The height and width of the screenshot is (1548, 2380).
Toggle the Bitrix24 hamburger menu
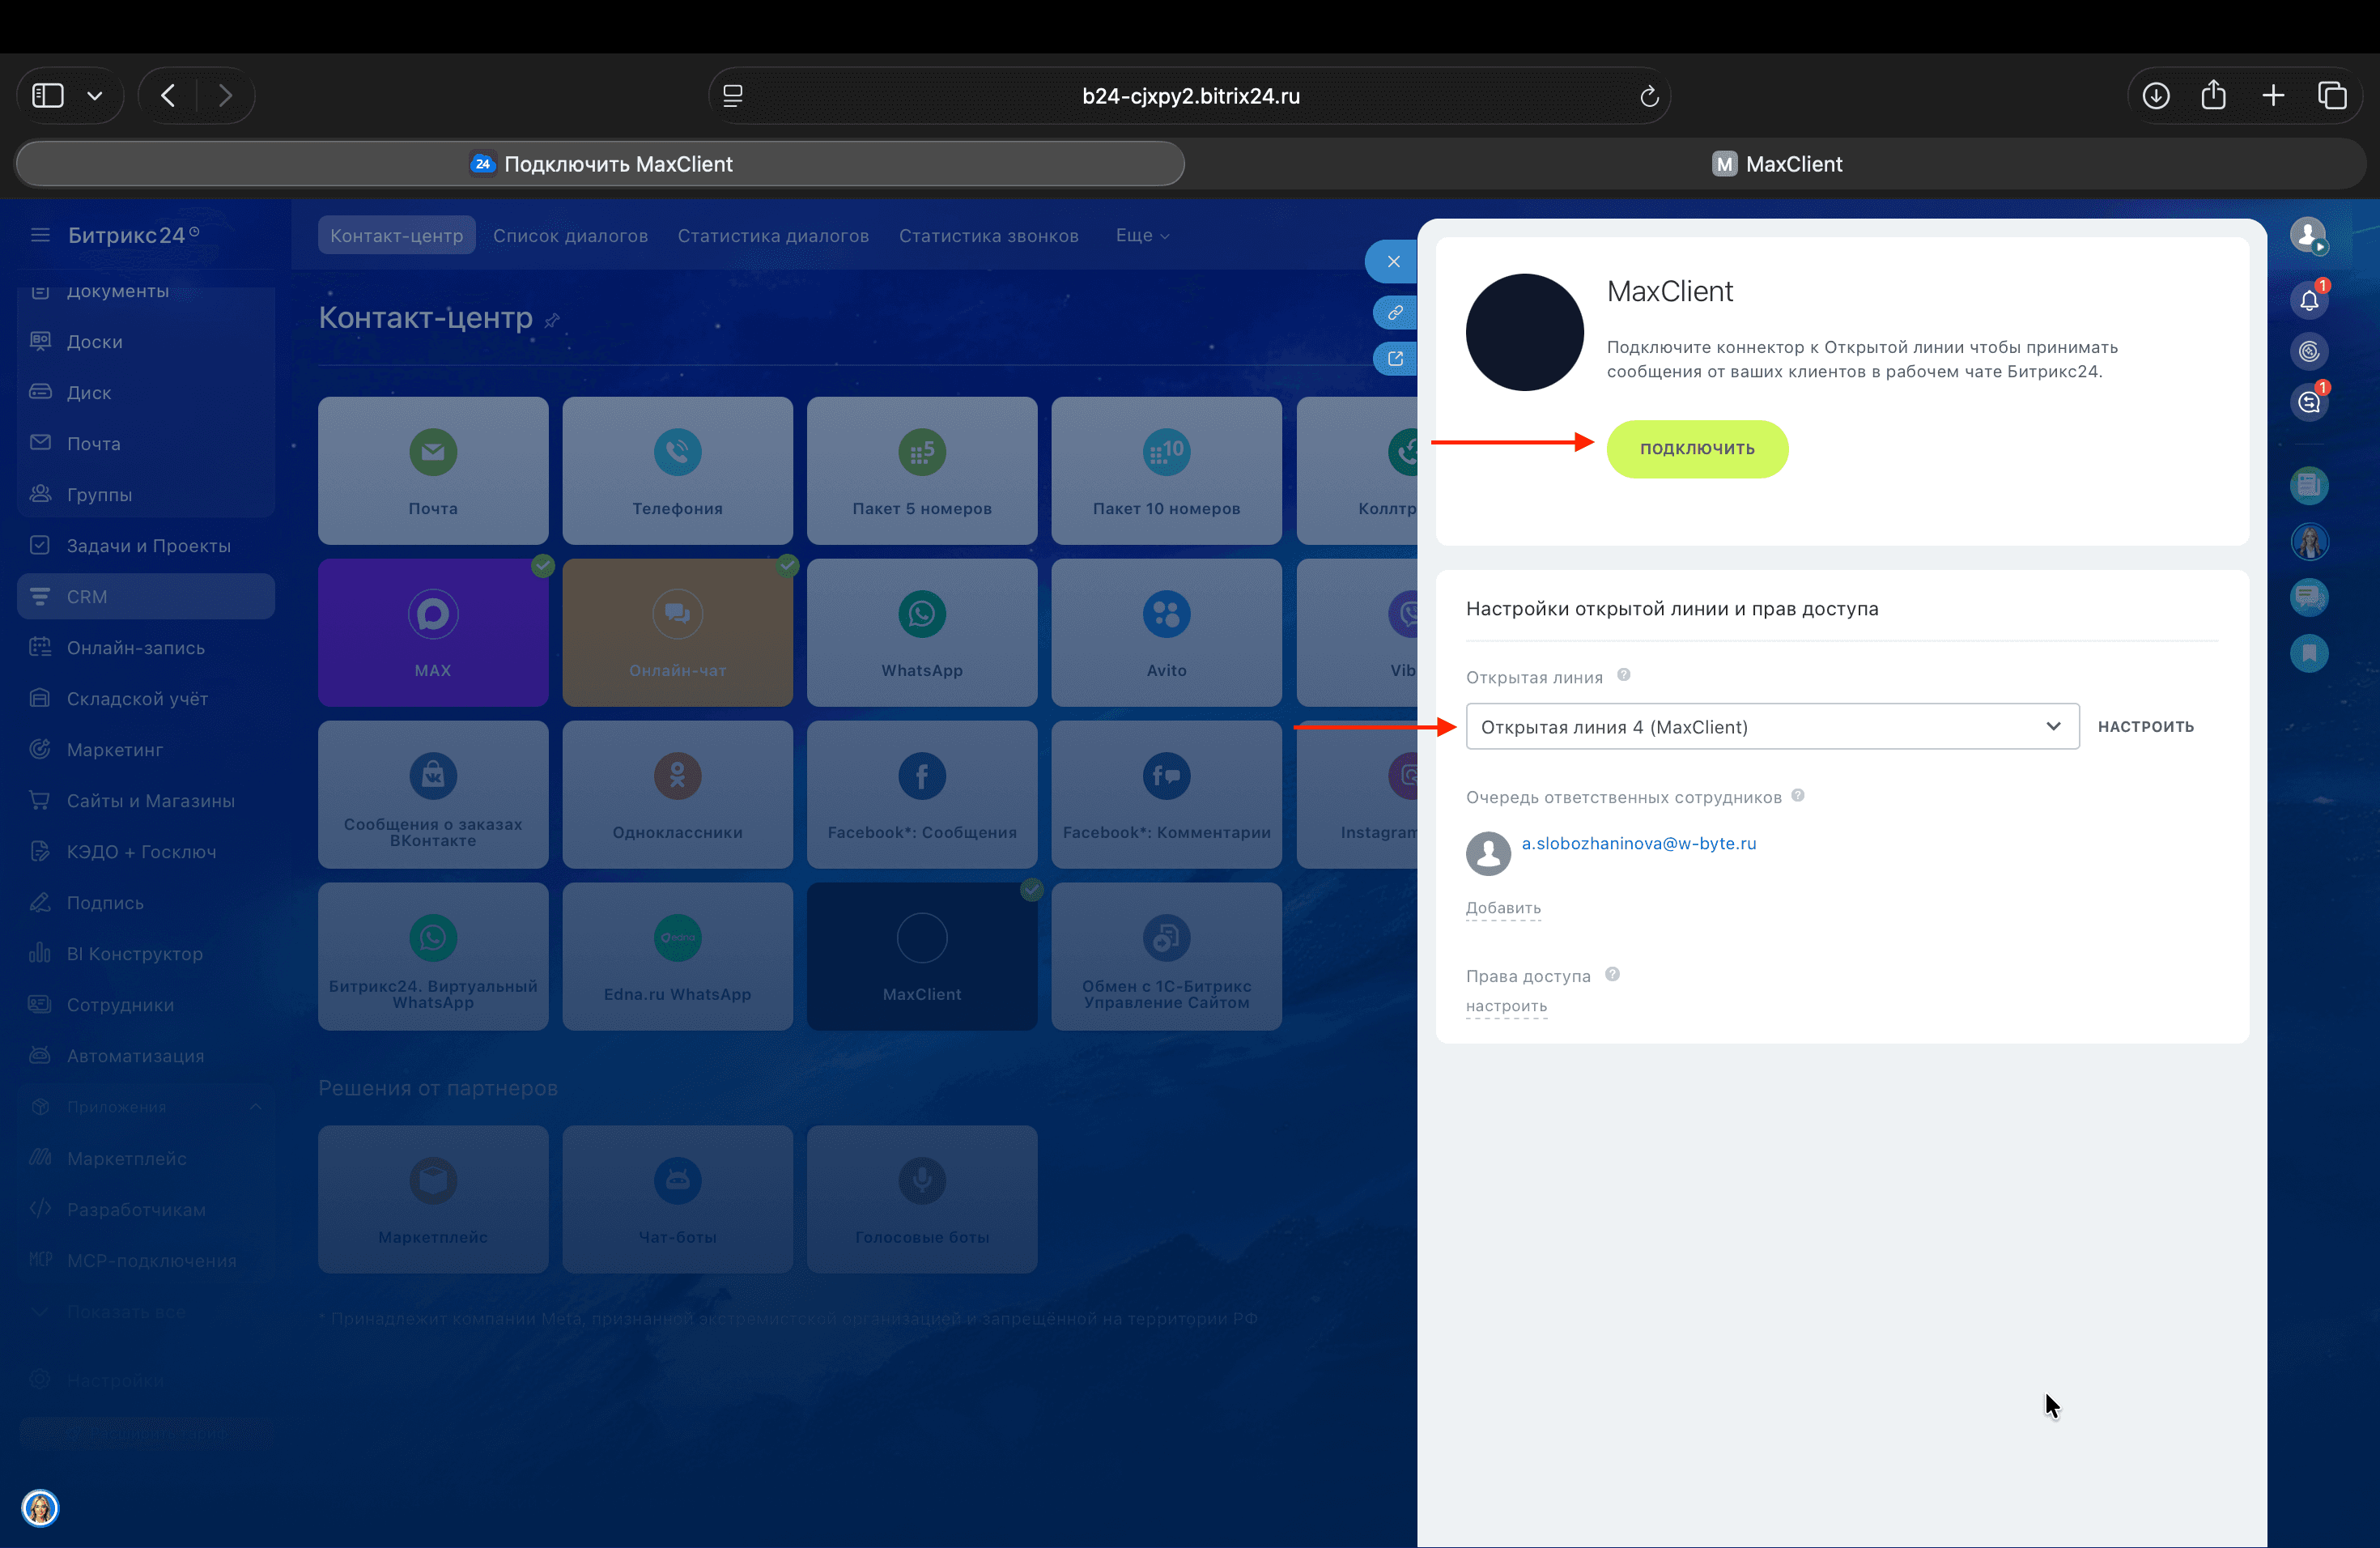pyautogui.click(x=40, y=235)
